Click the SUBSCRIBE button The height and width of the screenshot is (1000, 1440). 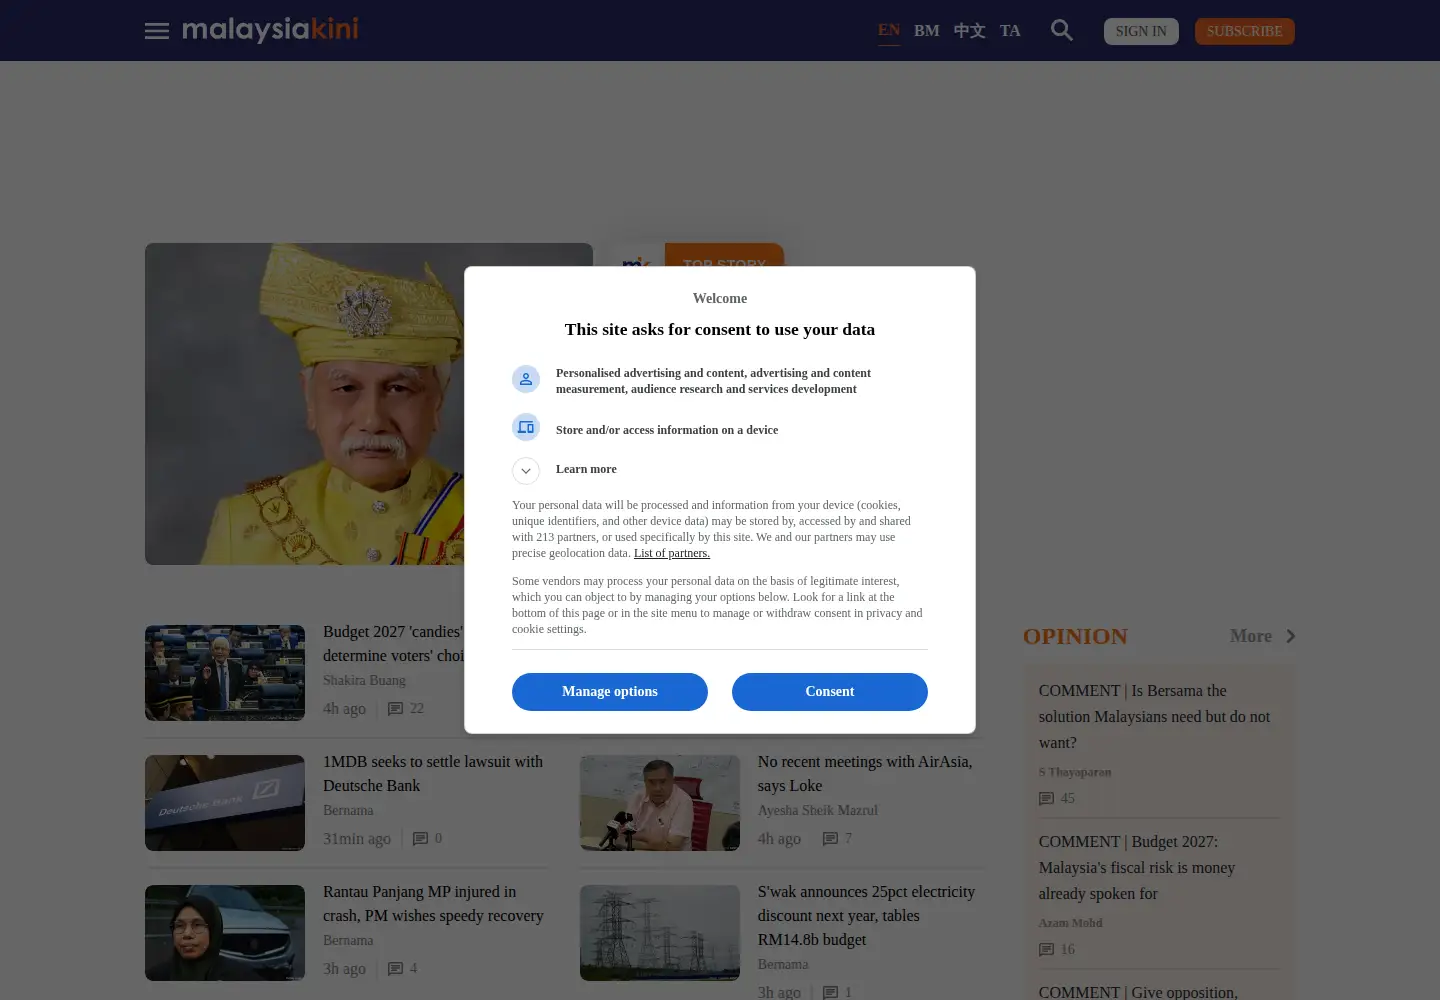[x=1244, y=31]
